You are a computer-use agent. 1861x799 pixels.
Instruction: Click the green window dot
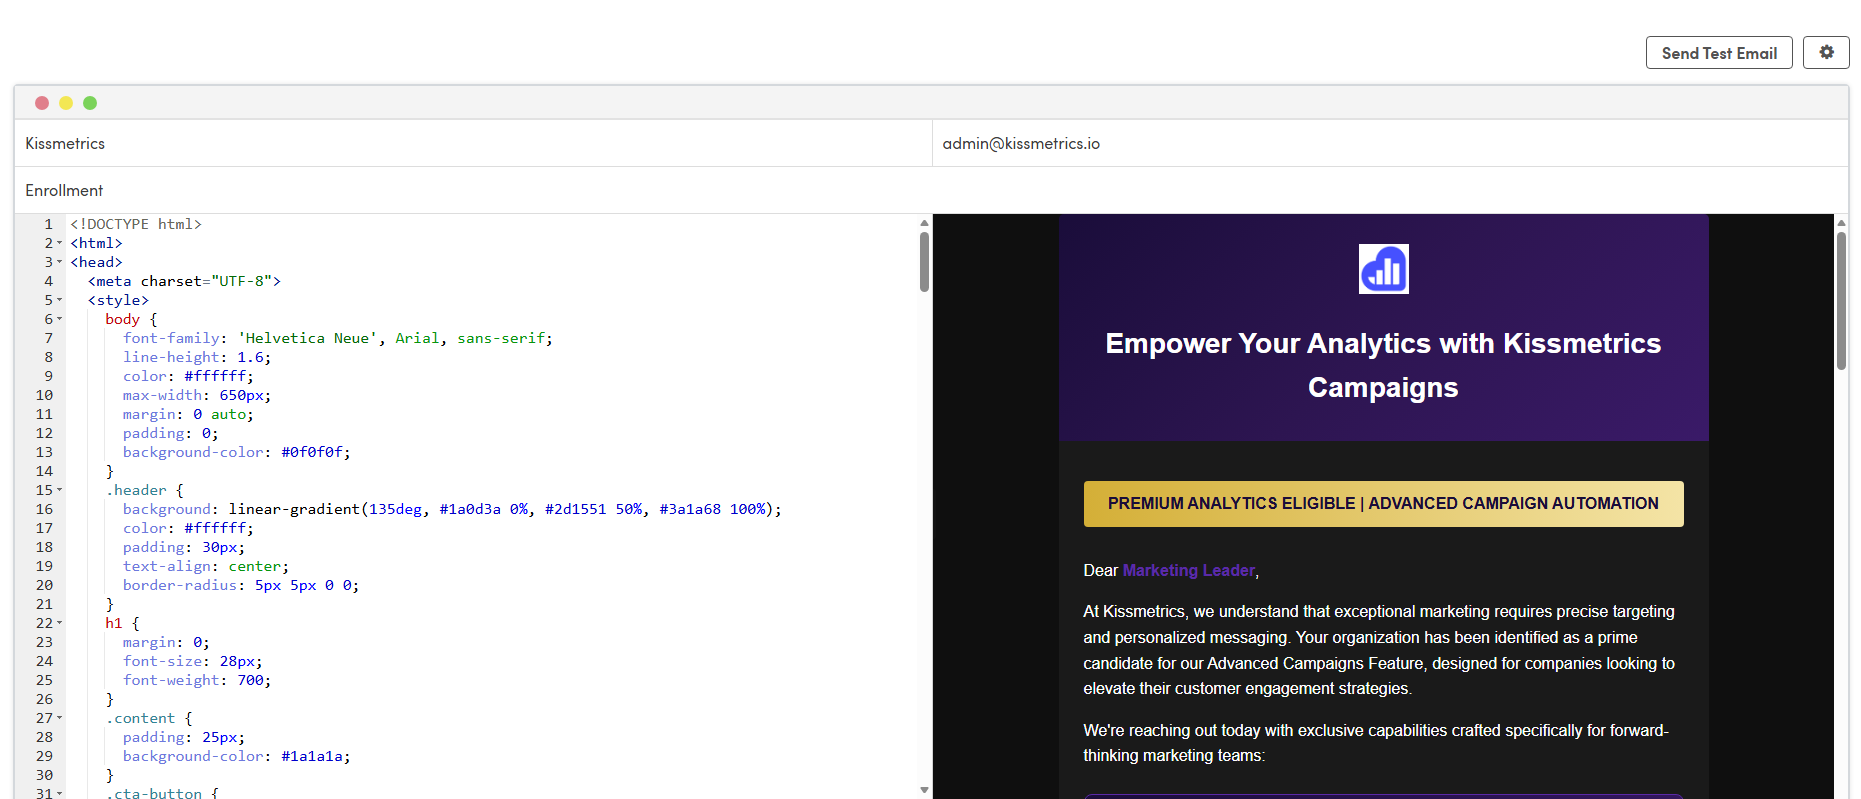[90, 103]
